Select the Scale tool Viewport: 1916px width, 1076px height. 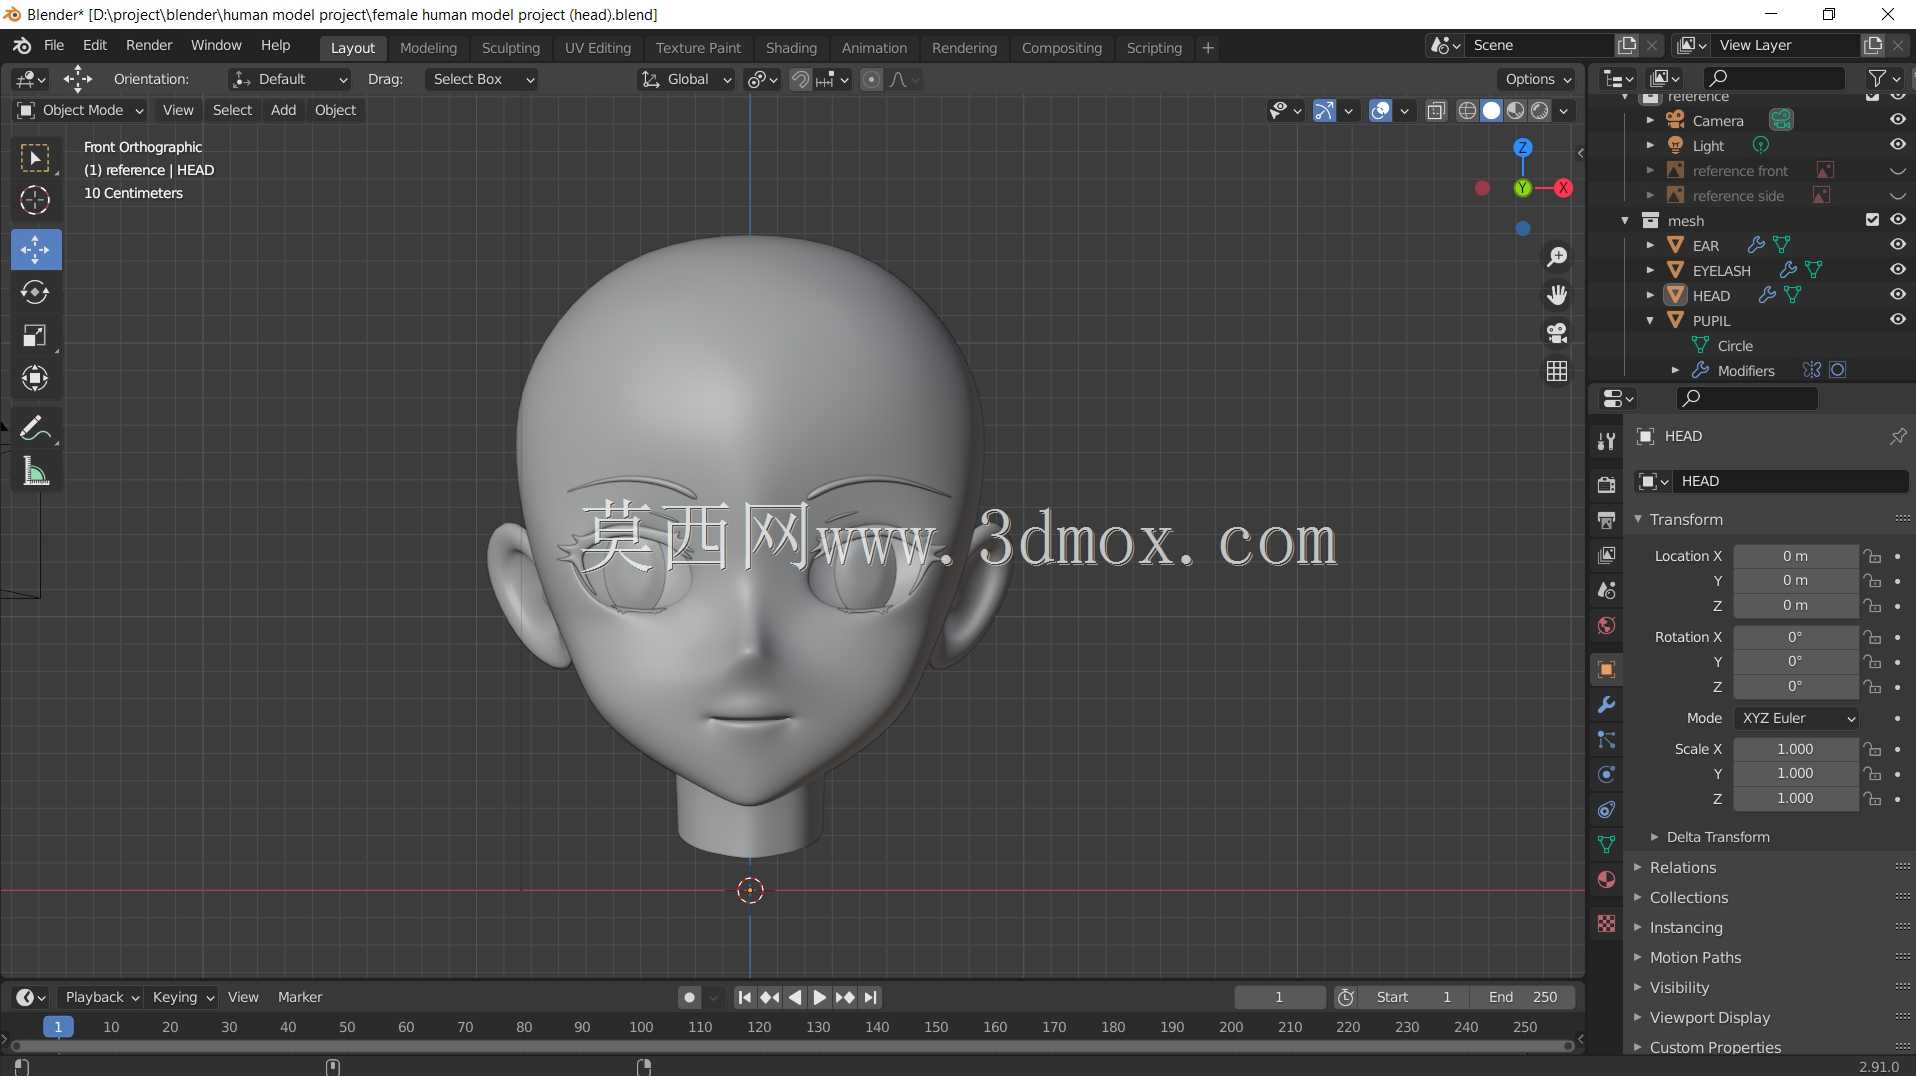coord(35,335)
